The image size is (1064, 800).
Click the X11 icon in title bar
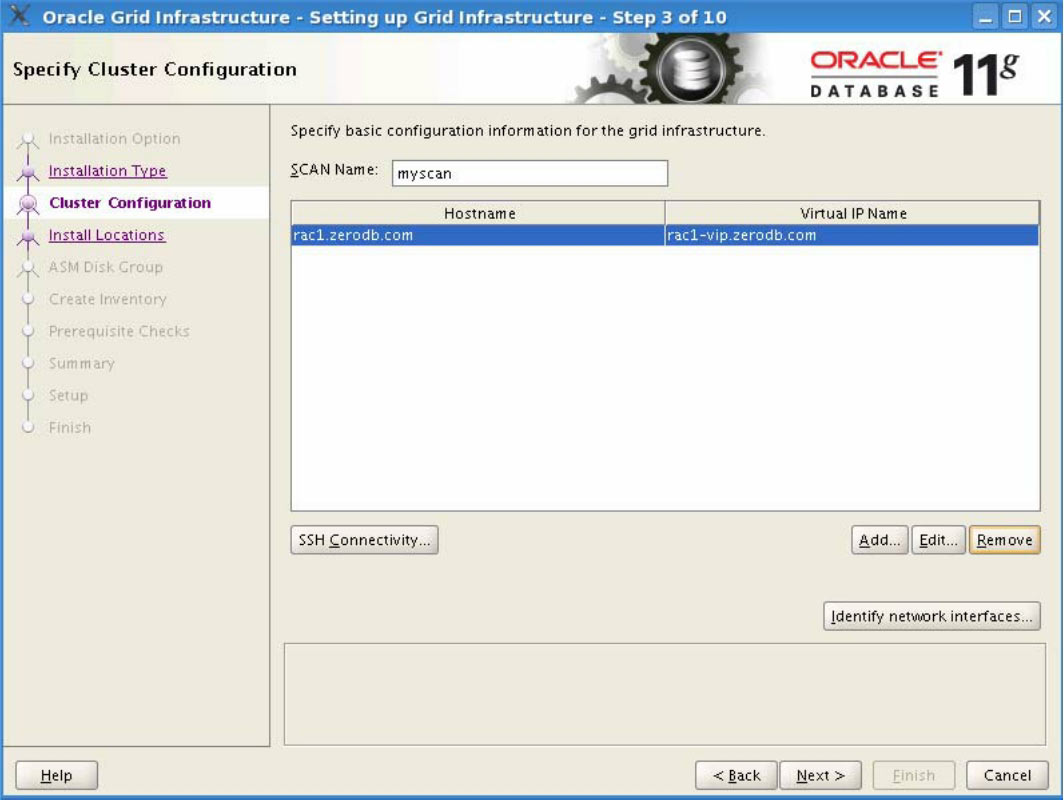[20, 17]
